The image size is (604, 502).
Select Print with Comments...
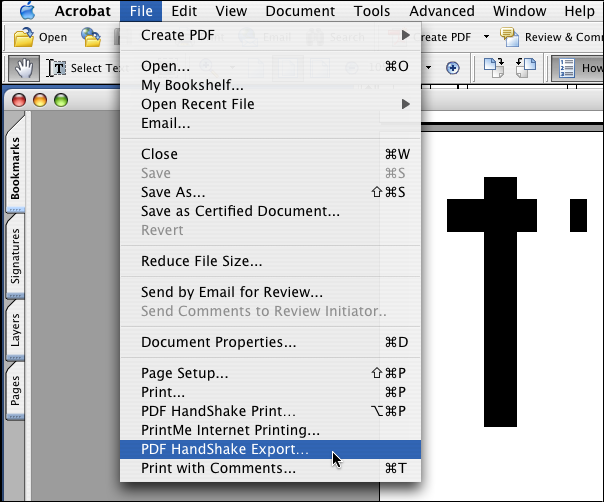270,468
